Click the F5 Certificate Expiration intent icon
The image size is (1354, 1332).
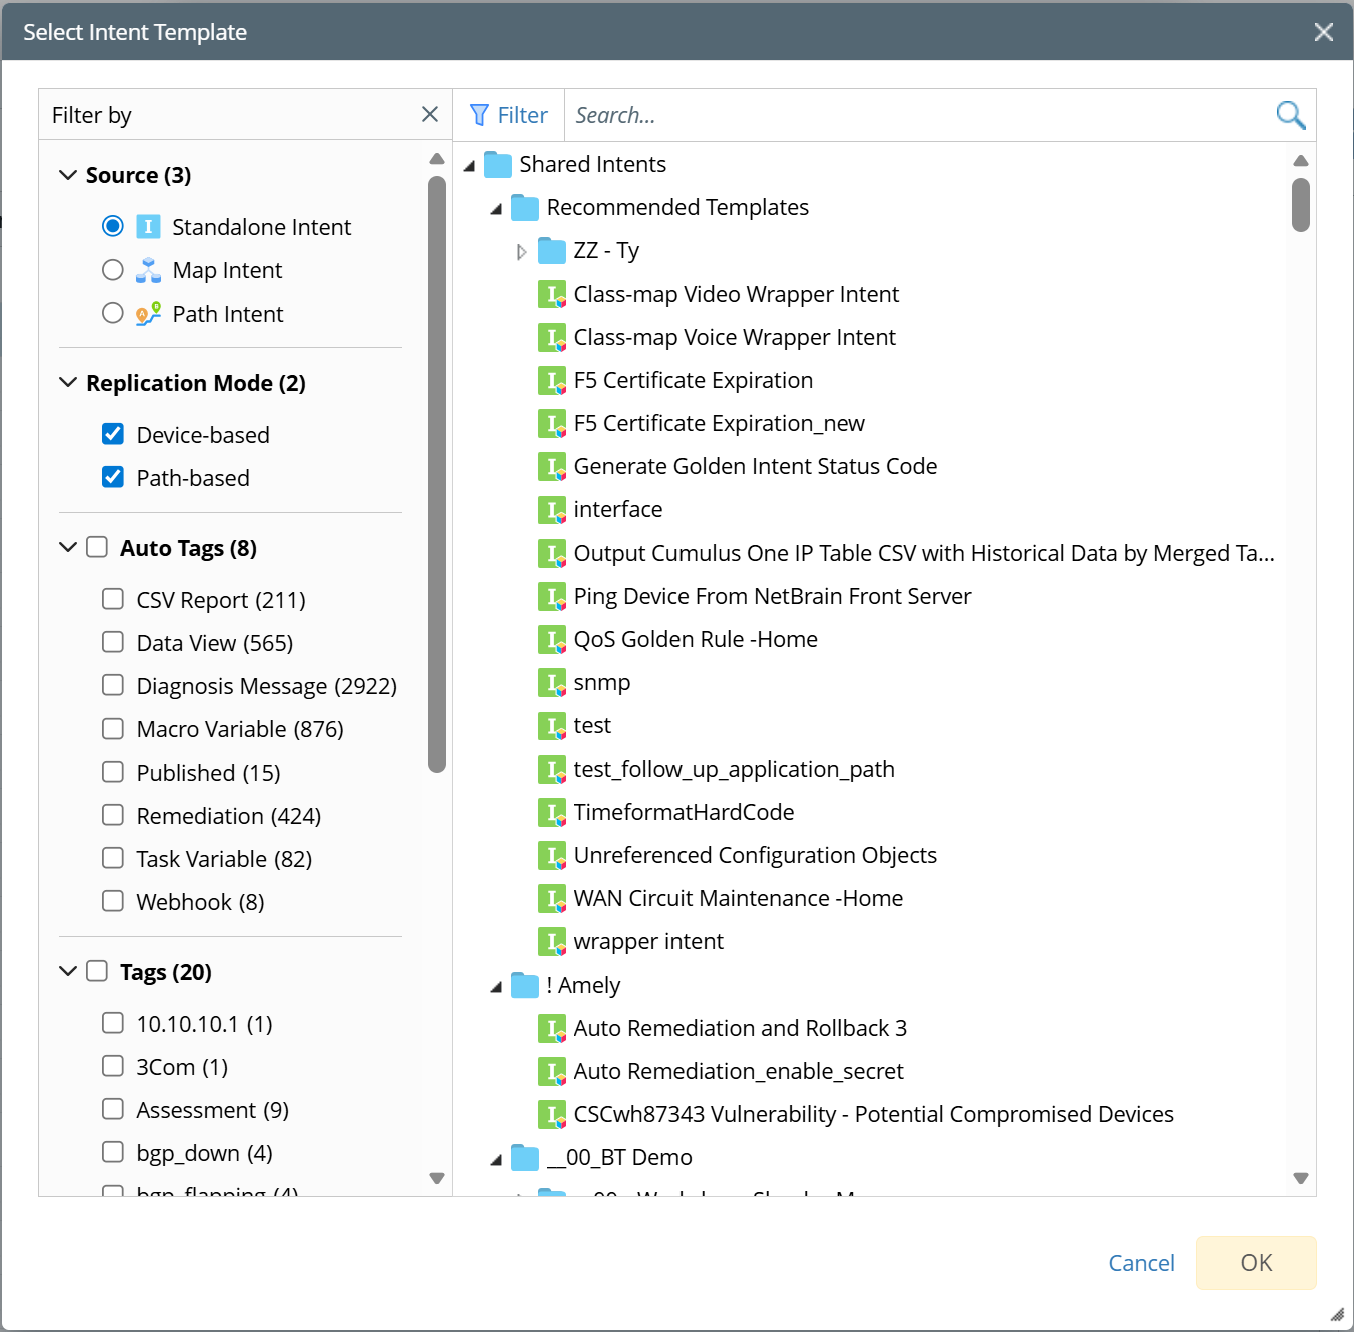(552, 381)
